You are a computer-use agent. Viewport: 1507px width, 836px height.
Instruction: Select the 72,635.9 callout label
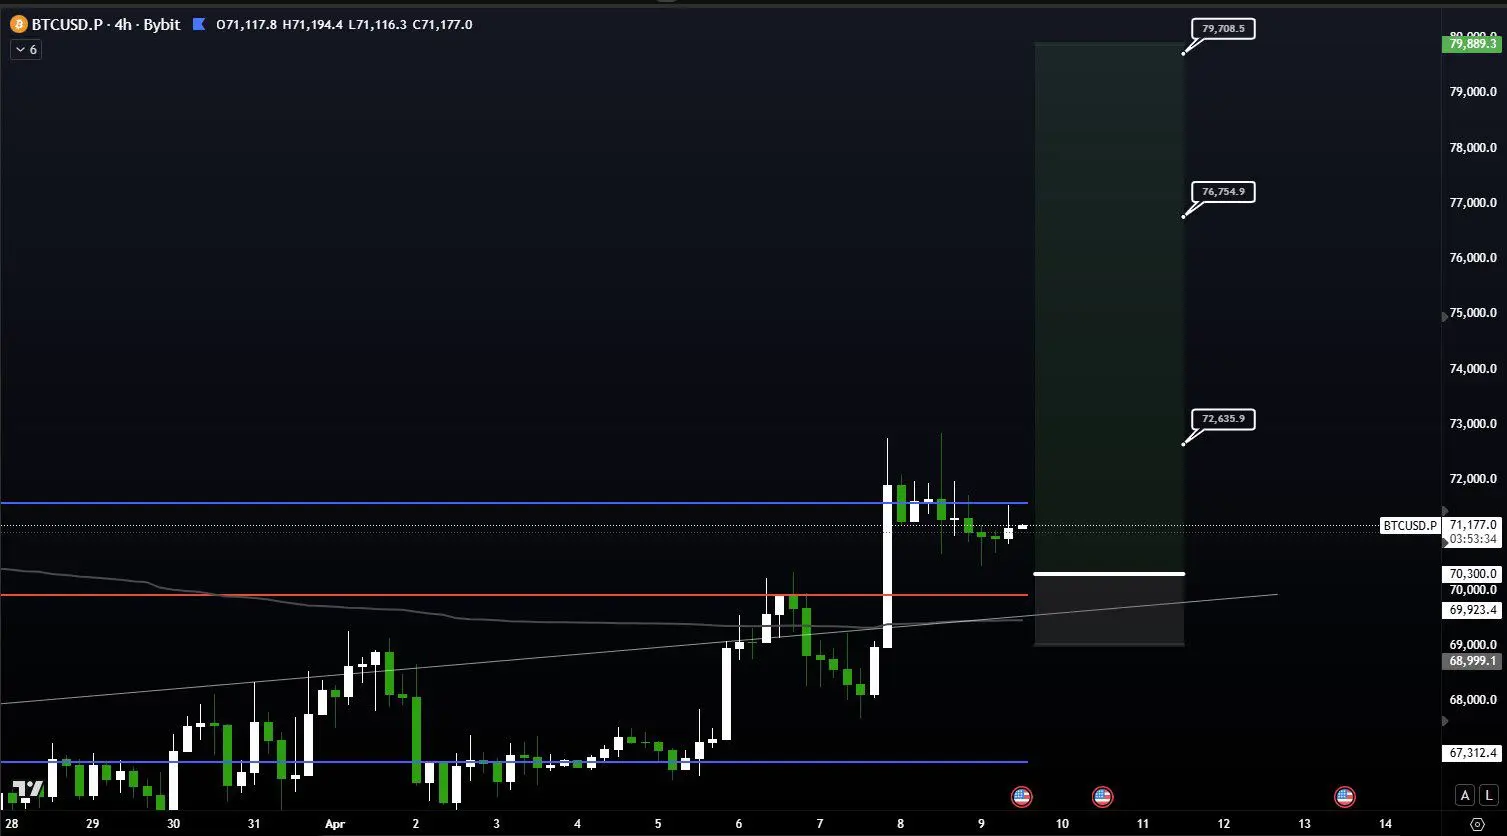click(1223, 419)
